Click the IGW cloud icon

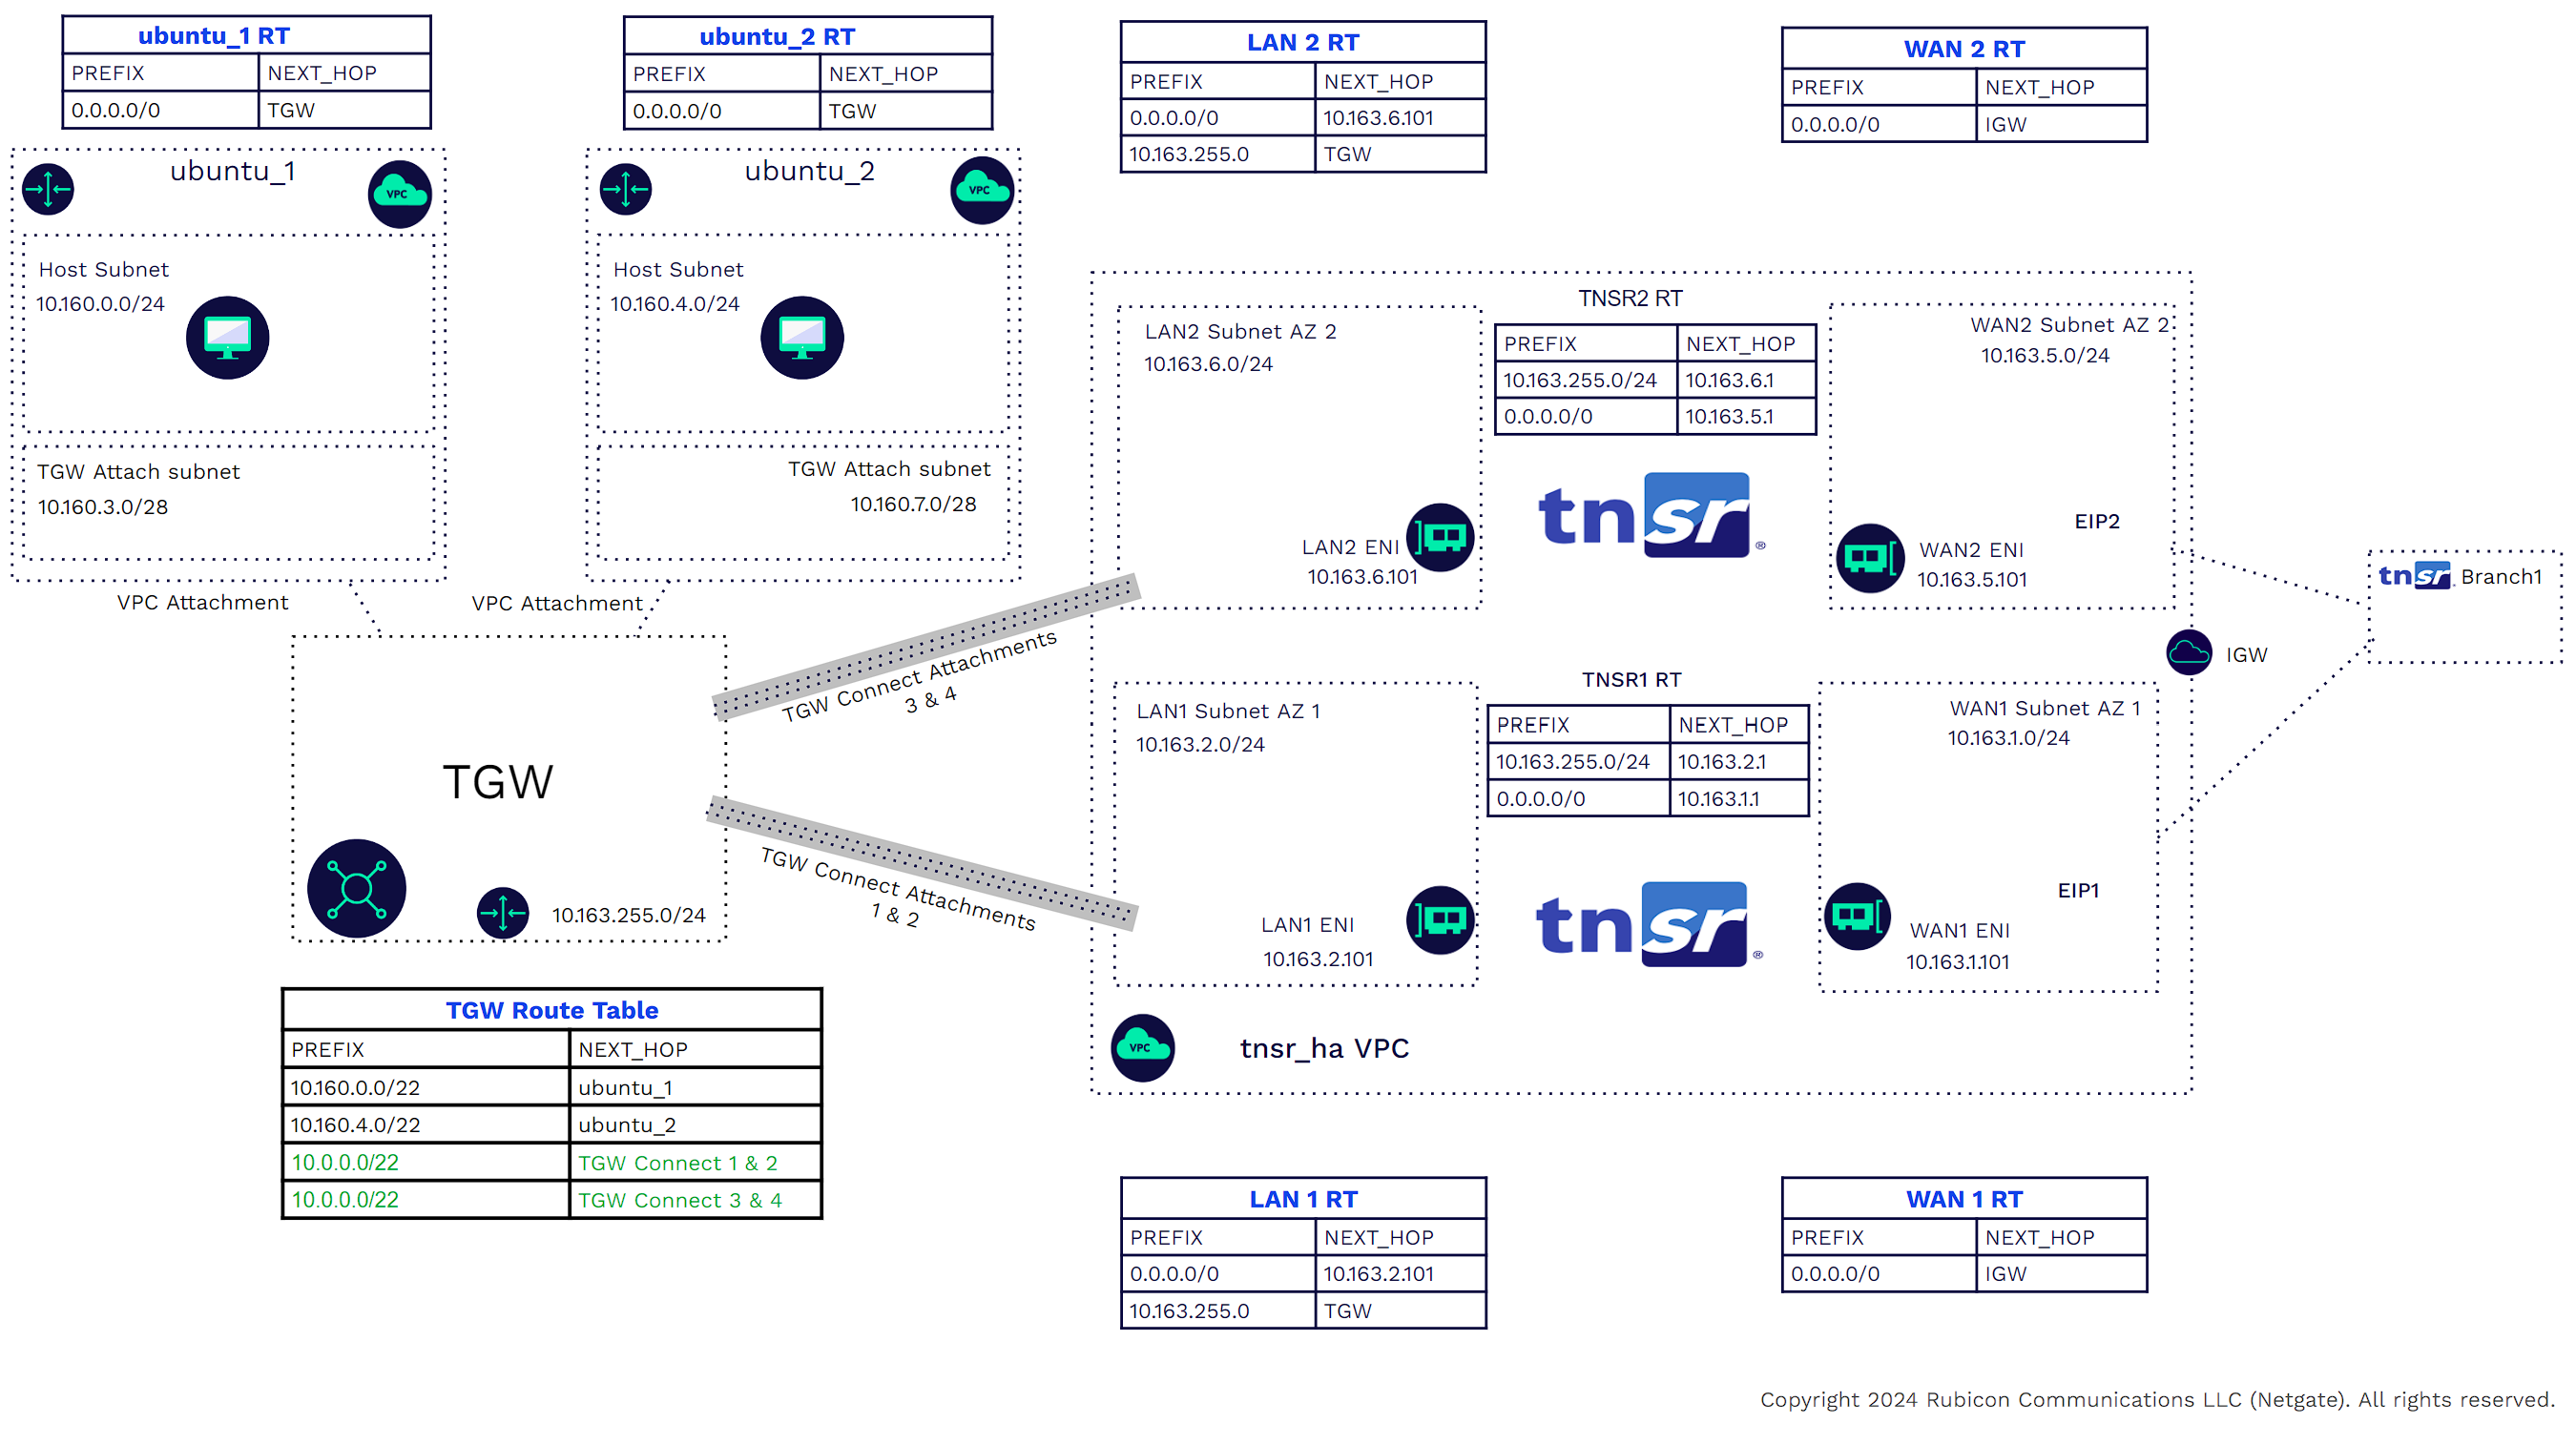pos(2188,653)
